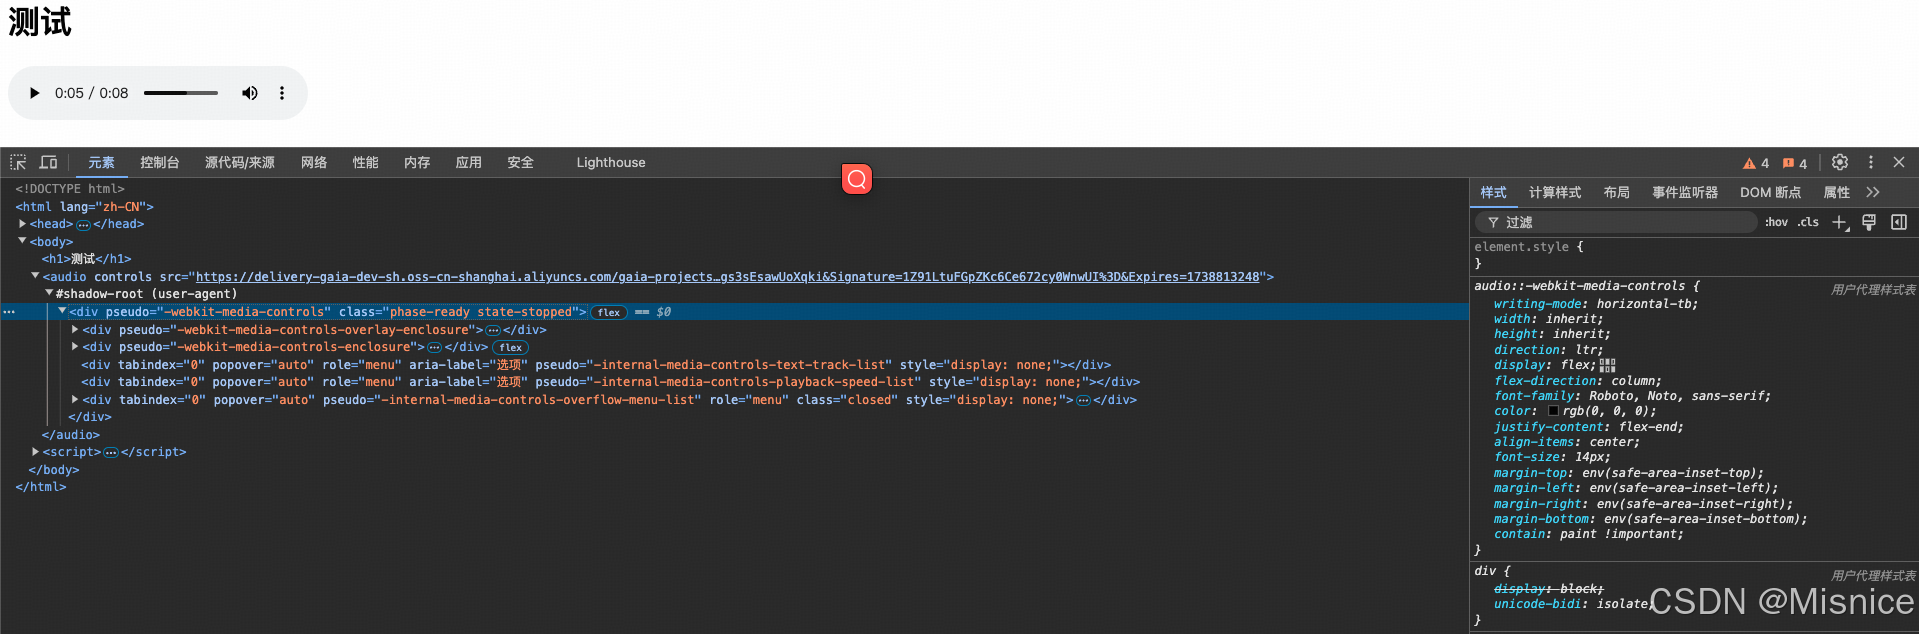This screenshot has height=634, width=1919.
Task: Open the warnings count with triangle icon
Action: click(1756, 163)
